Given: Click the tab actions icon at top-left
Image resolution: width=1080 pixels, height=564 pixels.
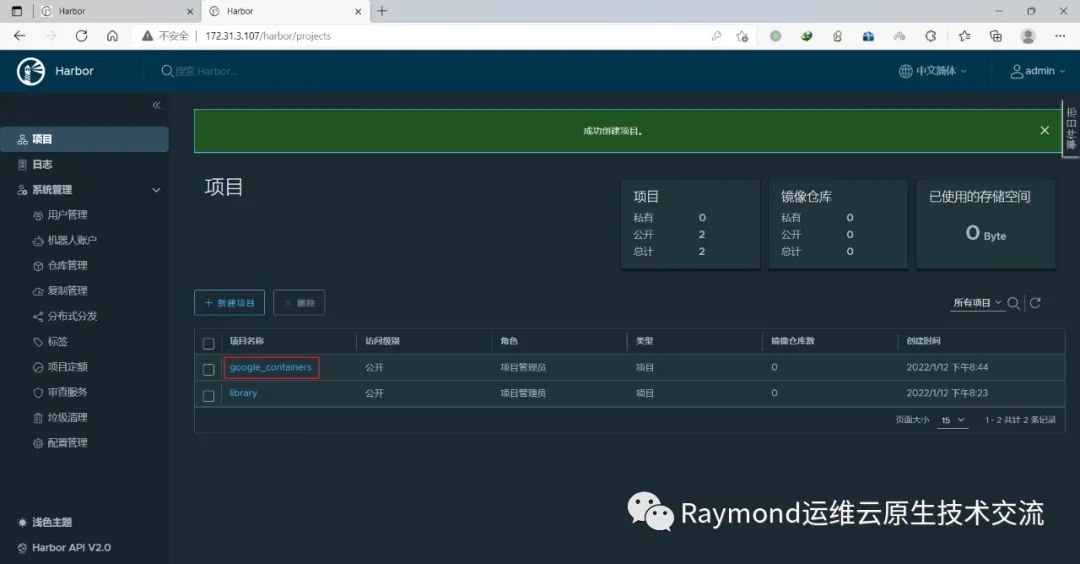Looking at the screenshot, I should pyautogui.click(x=17, y=11).
